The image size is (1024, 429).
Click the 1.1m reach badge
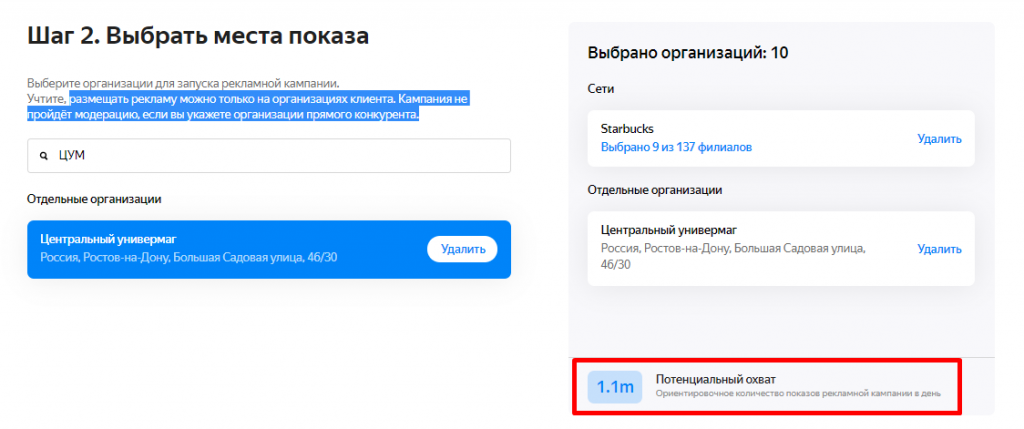click(615, 387)
